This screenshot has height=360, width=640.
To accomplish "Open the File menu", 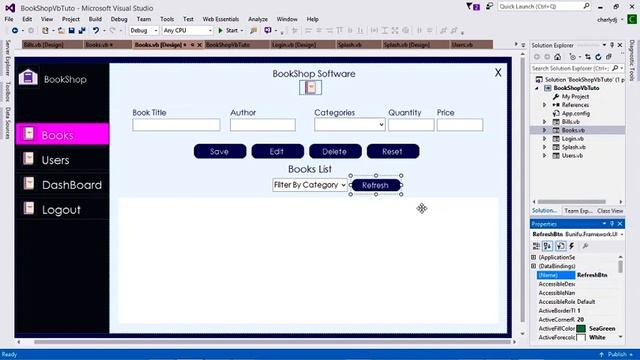I will [x=9, y=19].
